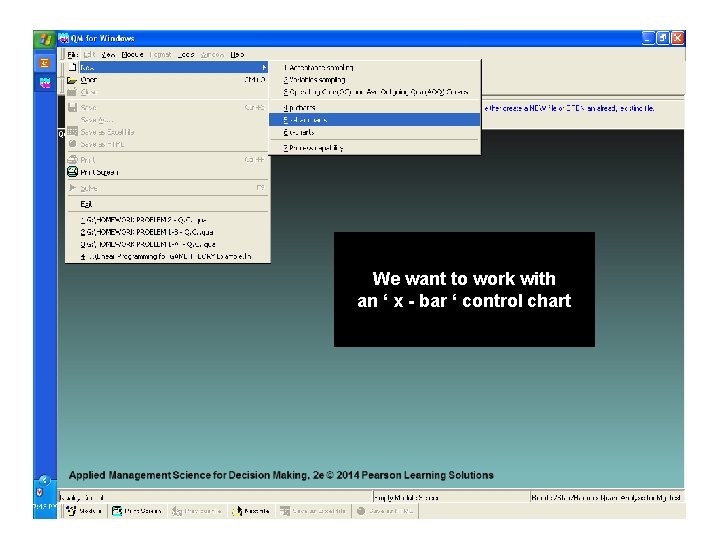Click Save as Excel file in bottom toolbar

[313, 511]
